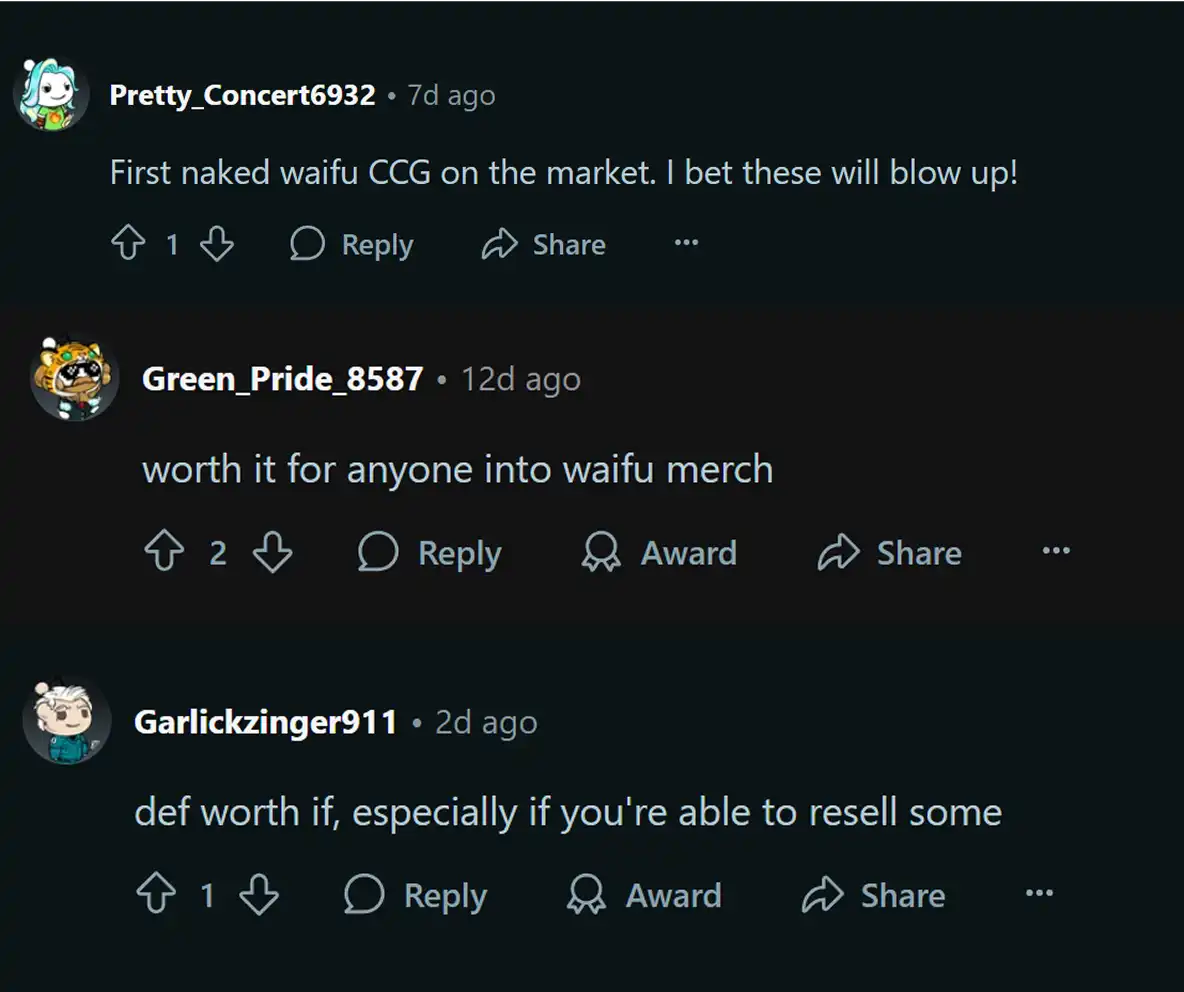Viewport: 1184px width, 992px height.
Task: Upvote Green_Pride_8587's comment
Action: 165,552
